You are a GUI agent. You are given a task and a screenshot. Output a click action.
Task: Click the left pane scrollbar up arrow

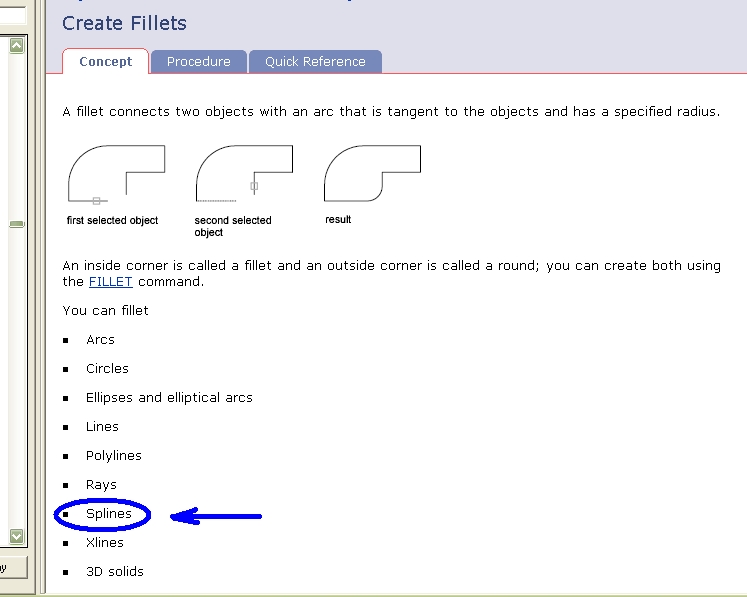coord(16,45)
